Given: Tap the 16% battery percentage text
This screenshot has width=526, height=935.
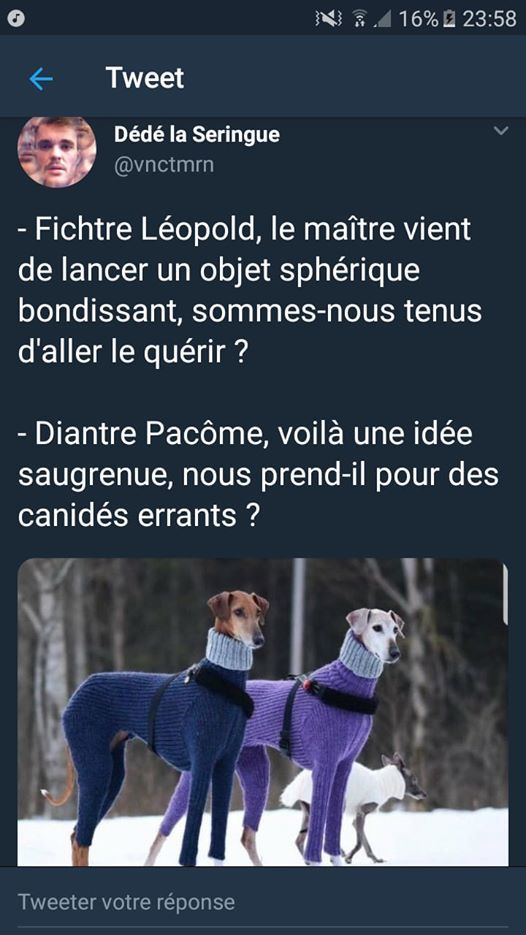Looking at the screenshot, I should [418, 19].
